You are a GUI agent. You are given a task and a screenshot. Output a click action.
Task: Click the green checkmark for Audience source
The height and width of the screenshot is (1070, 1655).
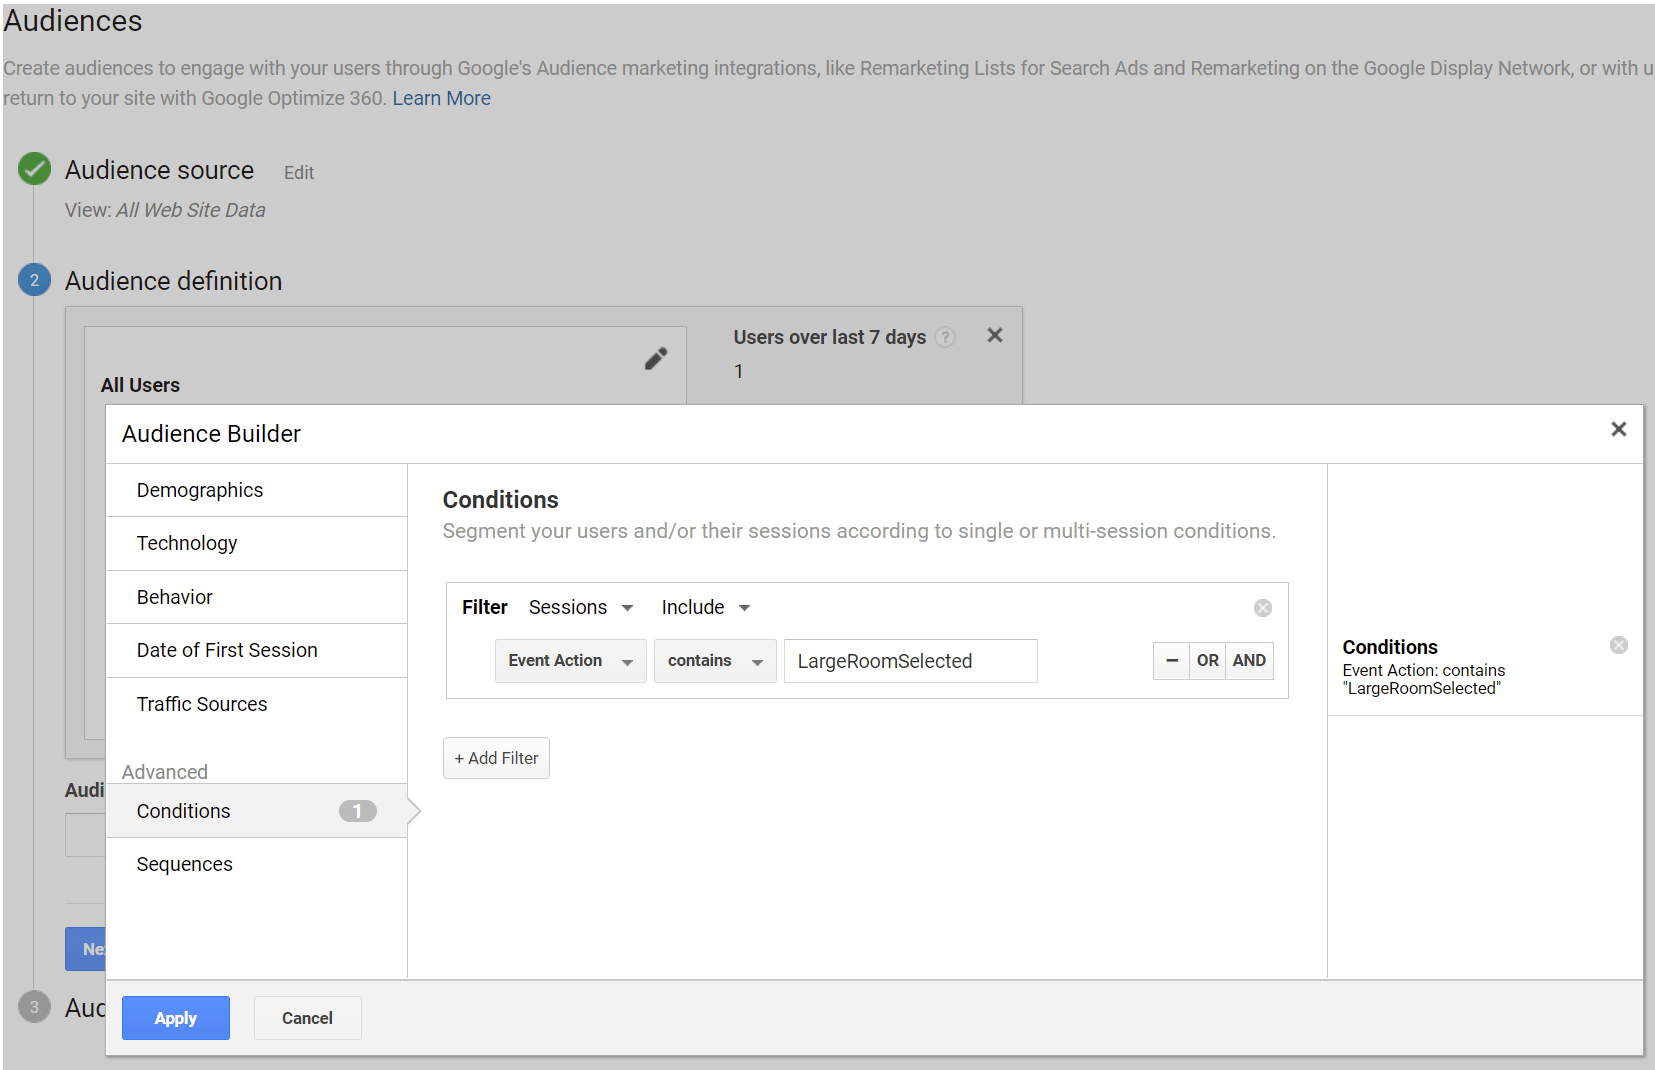point(35,169)
